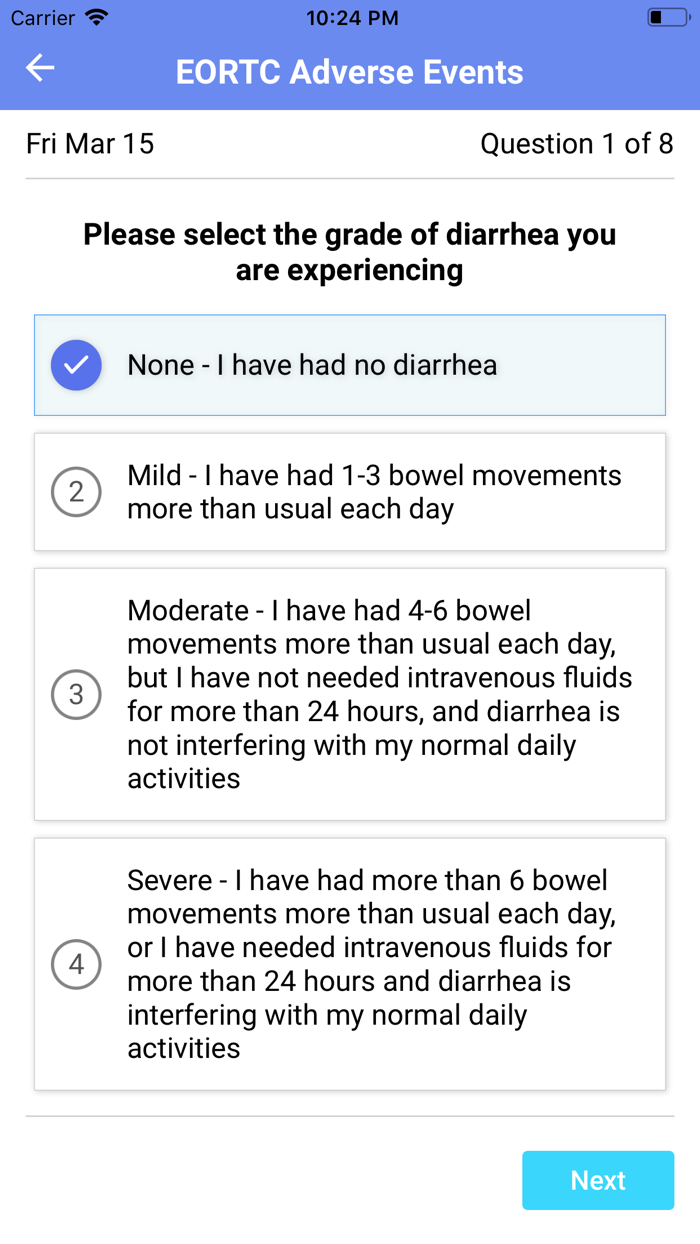The image size is (700, 1244).
Task: Tap the diarrhea grade question heading
Action: pyautogui.click(x=350, y=252)
